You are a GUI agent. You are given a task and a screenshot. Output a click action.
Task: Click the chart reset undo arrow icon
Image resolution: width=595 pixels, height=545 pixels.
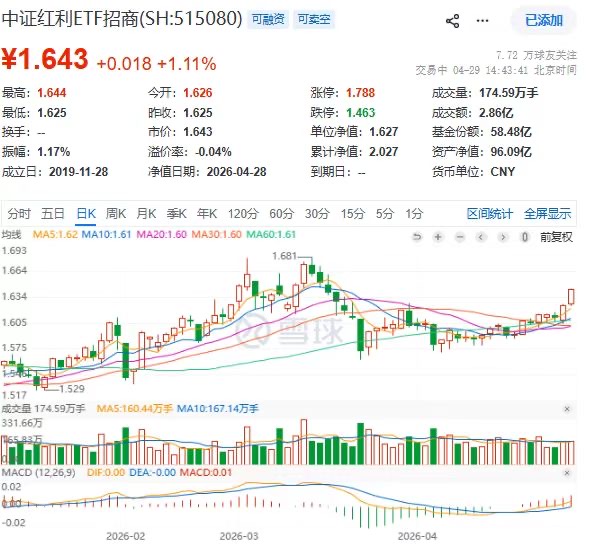pos(417,237)
